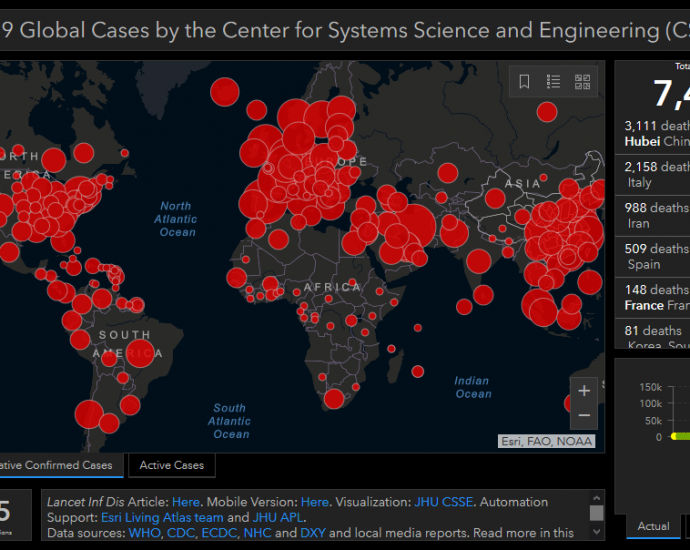
Task: Zoom out with the map minus button
Action: 584,415
